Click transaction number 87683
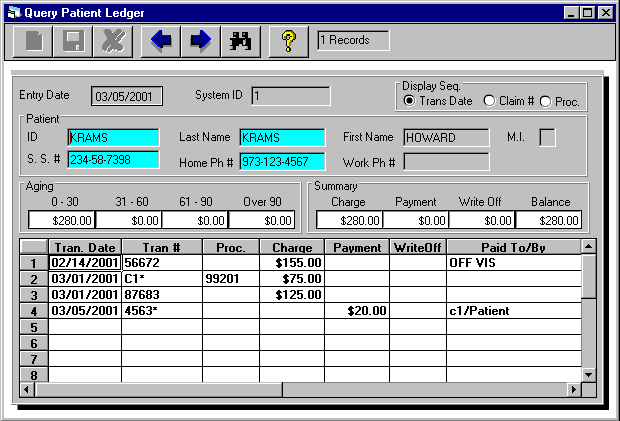620x421 pixels. (162, 295)
